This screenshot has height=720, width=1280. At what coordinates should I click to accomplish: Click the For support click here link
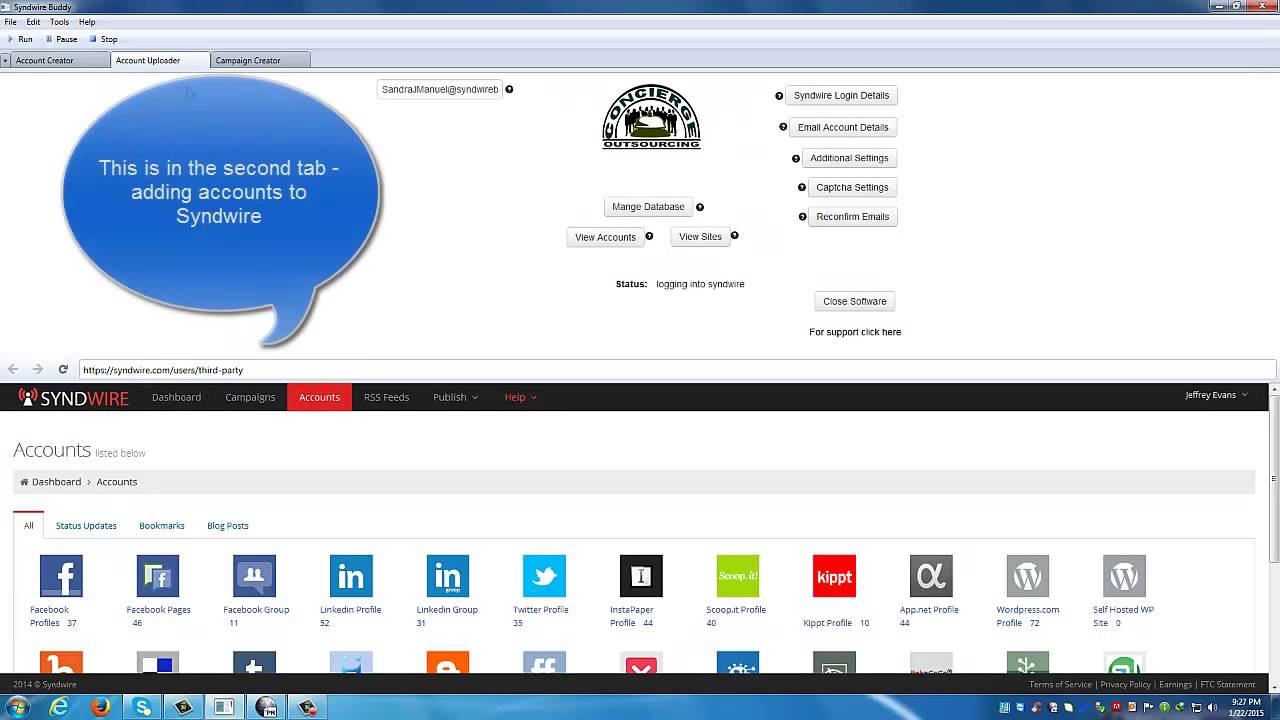[855, 332]
